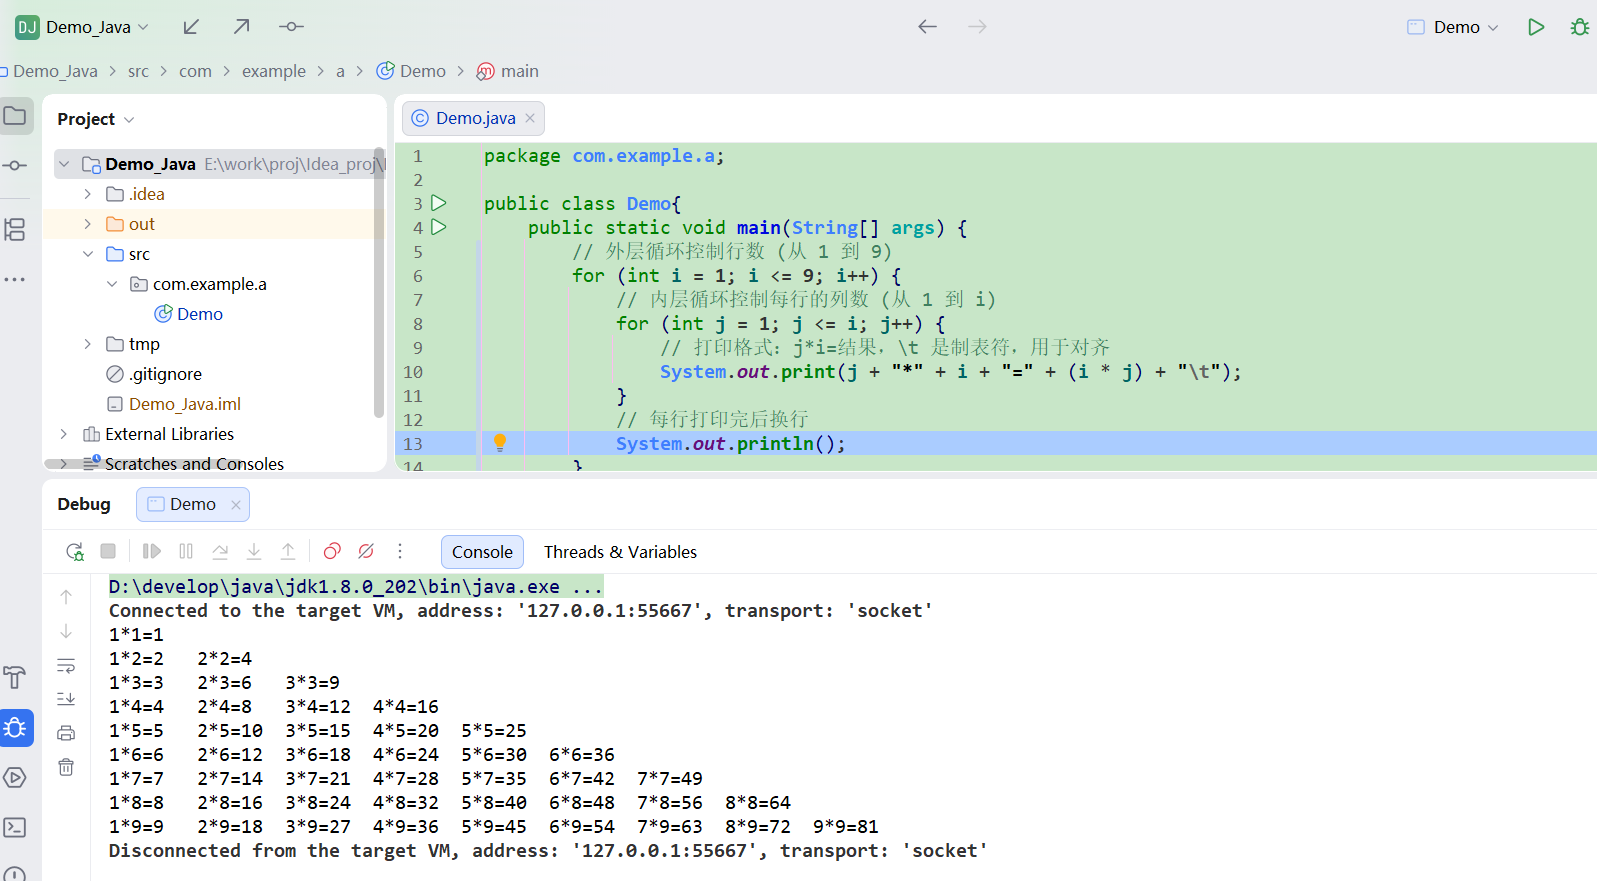Clear all console output with trash icon
This screenshot has height=881, width=1597.
coord(66,767)
